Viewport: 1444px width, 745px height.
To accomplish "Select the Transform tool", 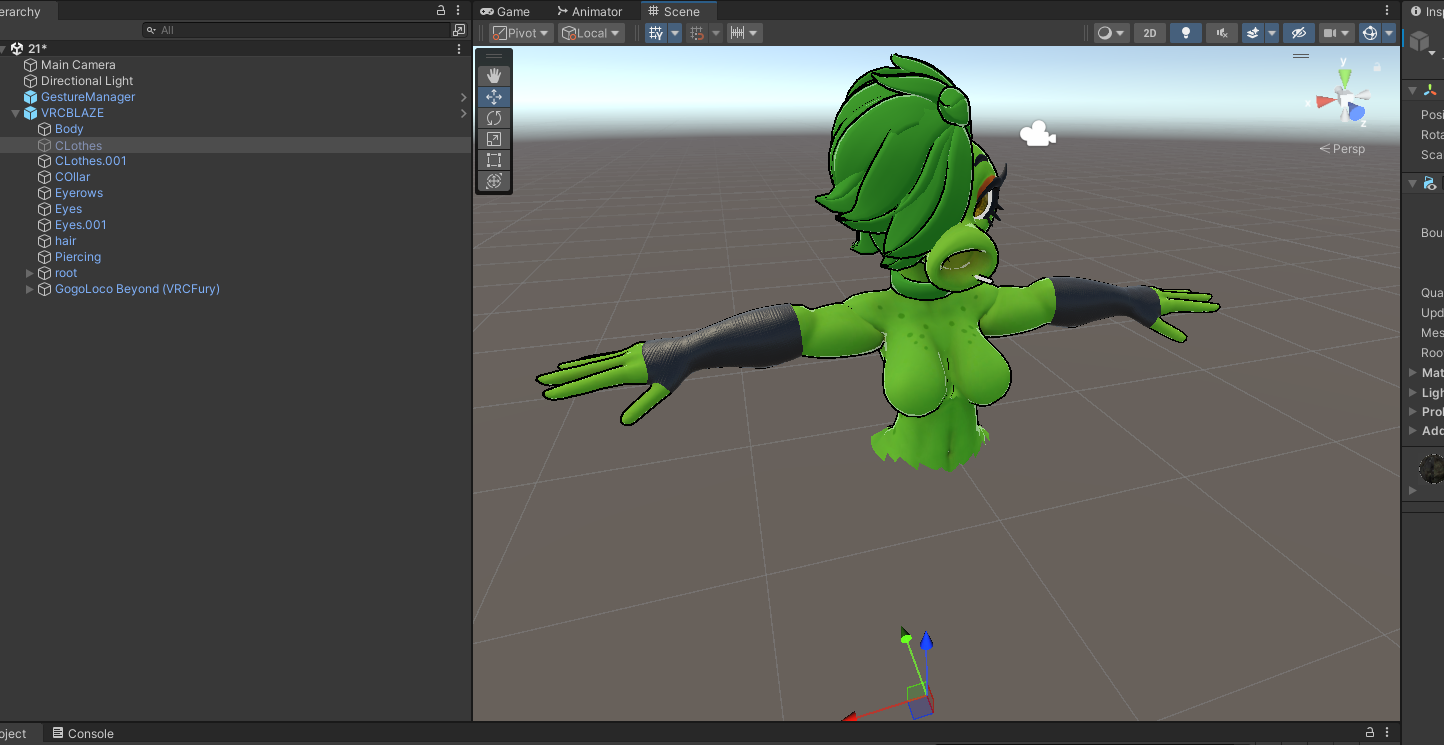I will 494,181.
